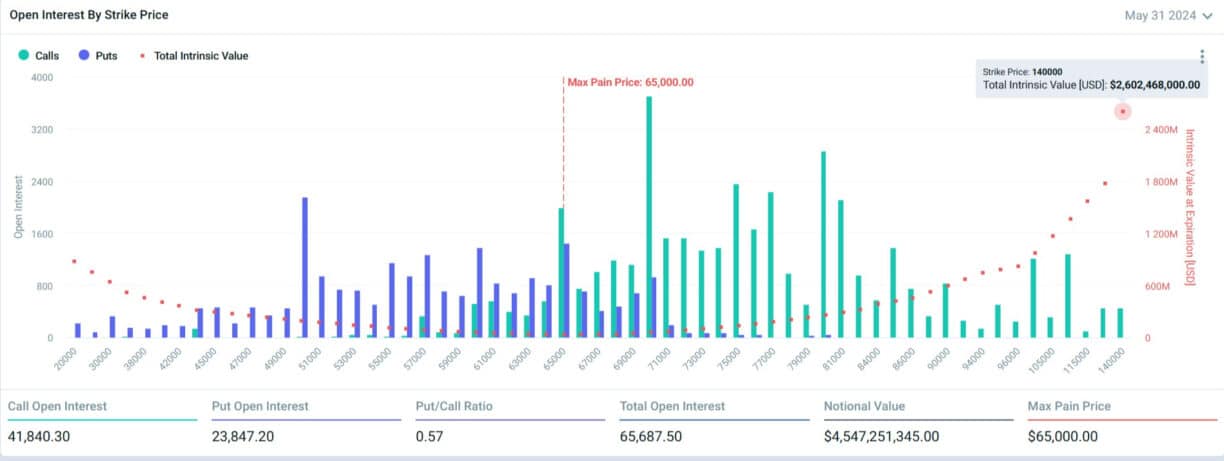Click the Max Pain Price 65,000.00 marker label

coord(630,82)
